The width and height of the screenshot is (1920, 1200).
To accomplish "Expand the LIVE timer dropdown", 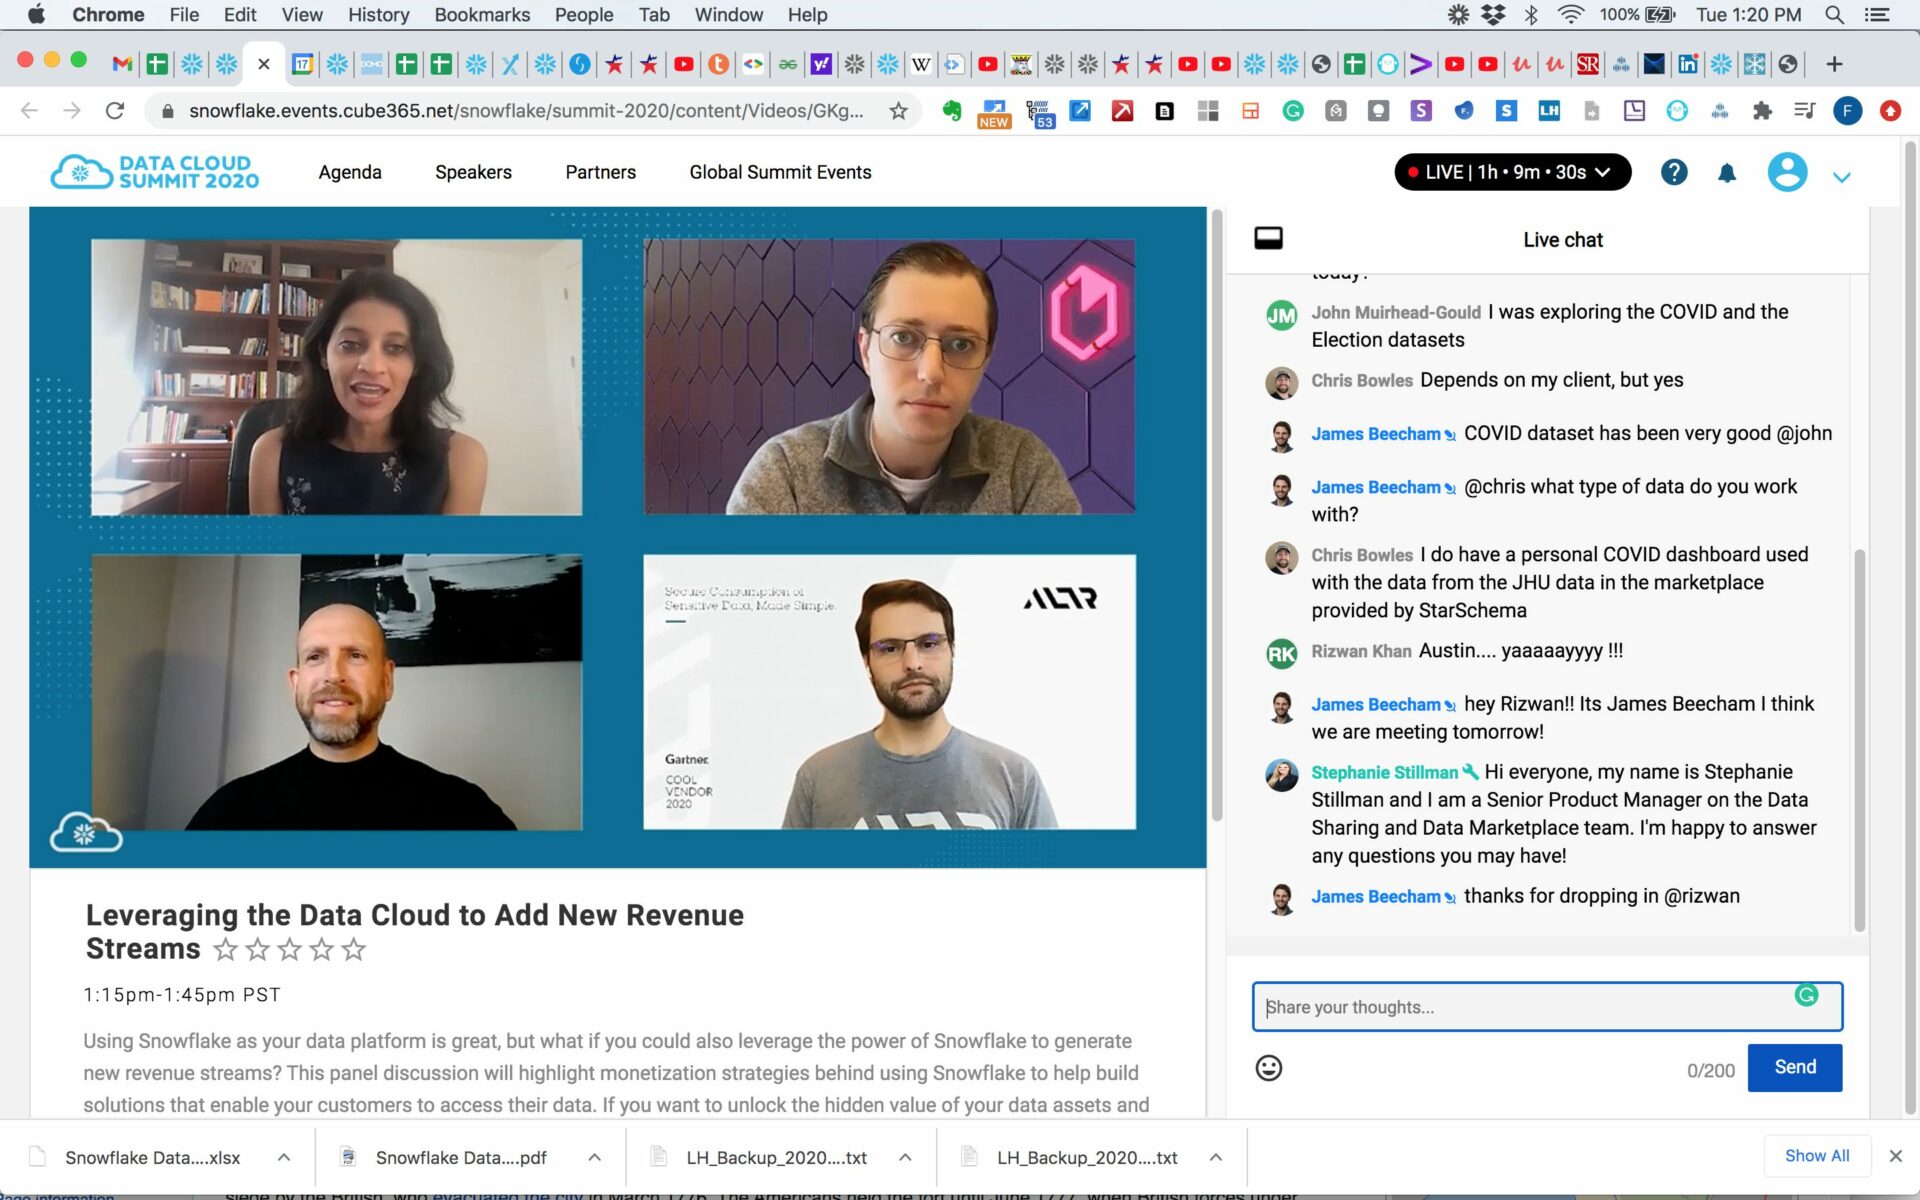I will click(x=1512, y=172).
